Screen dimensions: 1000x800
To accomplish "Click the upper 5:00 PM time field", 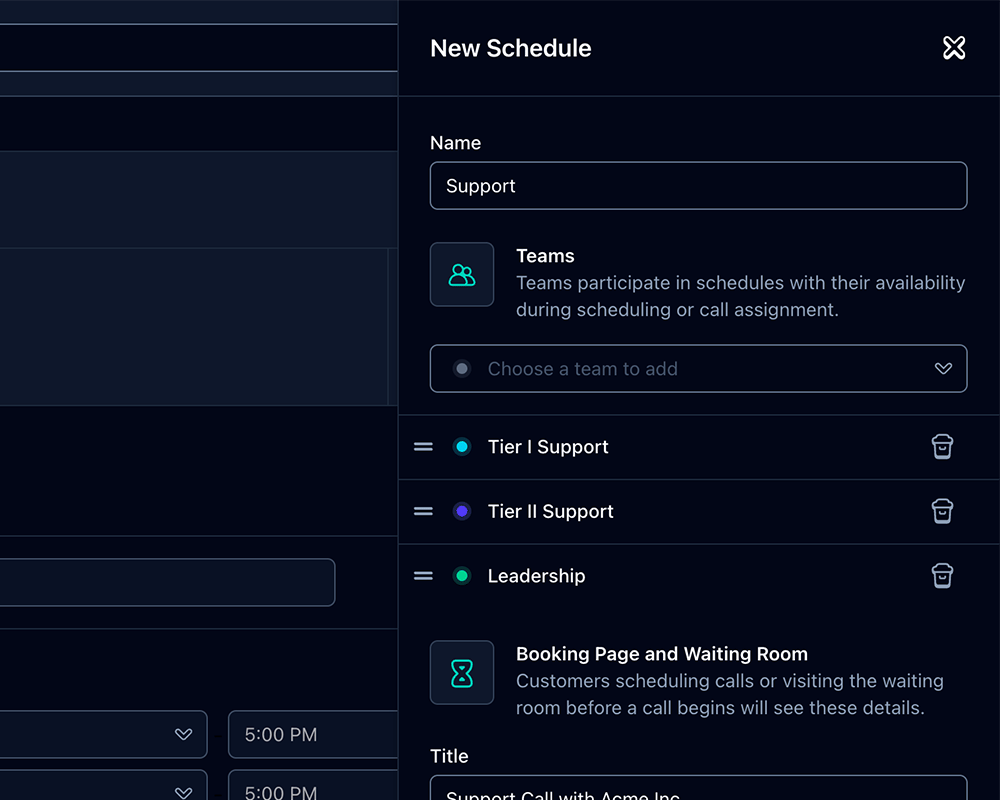I will tap(313, 734).
